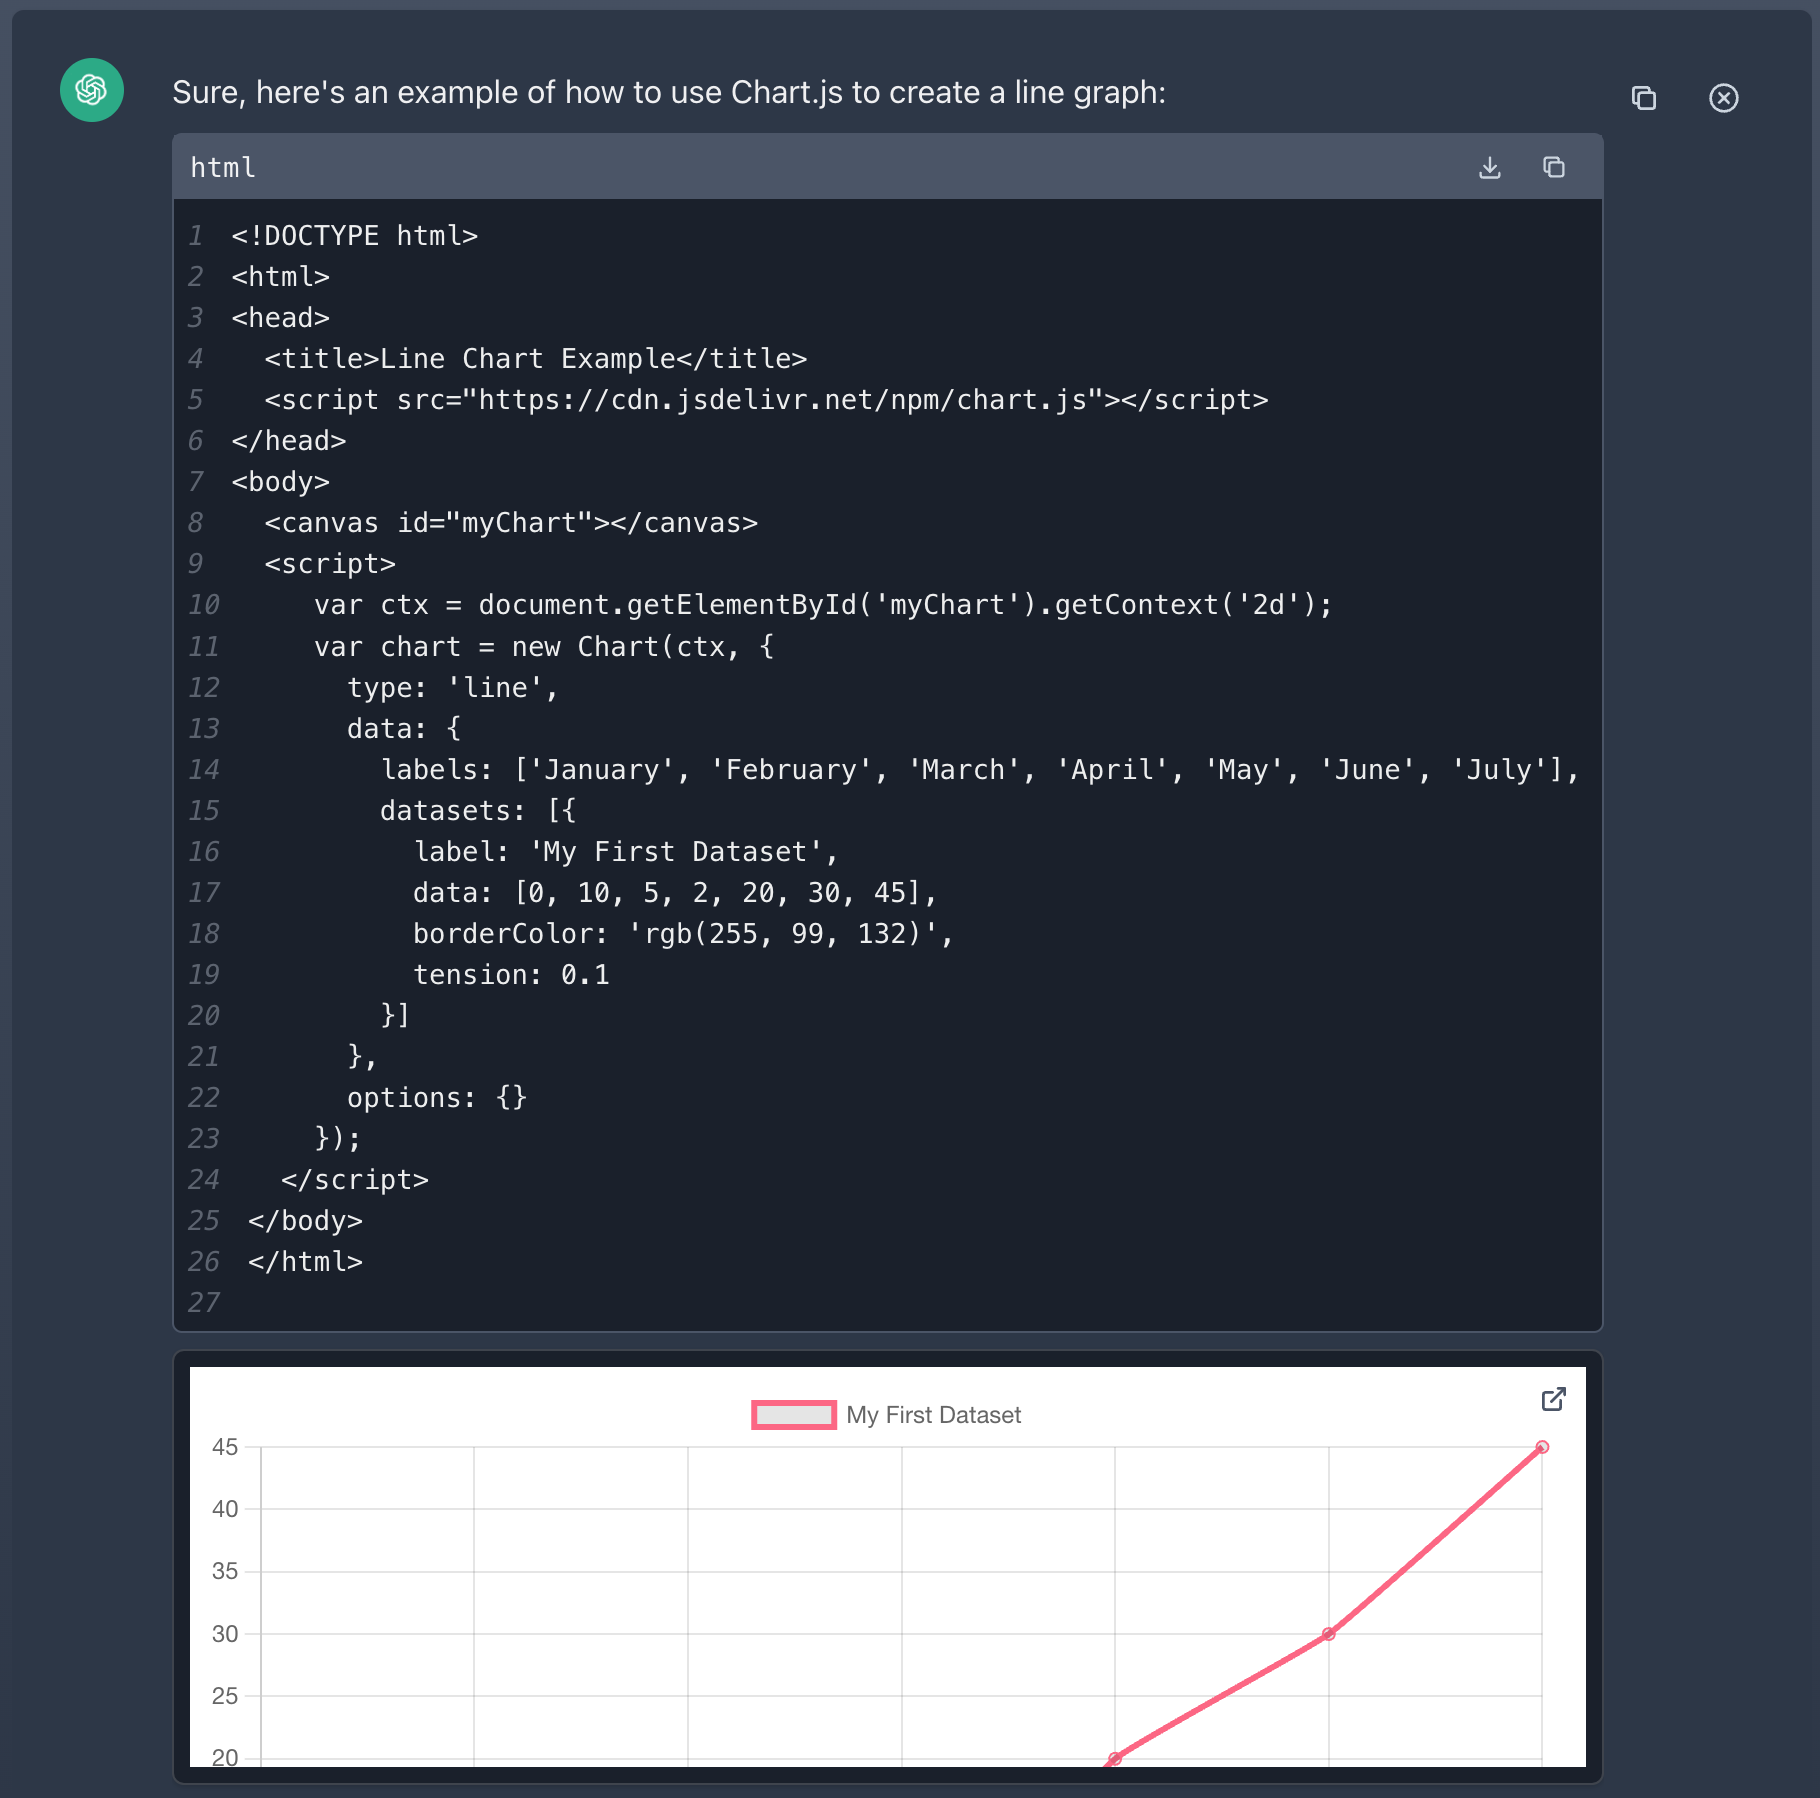Click the chart data point at value 45
The image size is (1820, 1798).
[x=1541, y=1447]
